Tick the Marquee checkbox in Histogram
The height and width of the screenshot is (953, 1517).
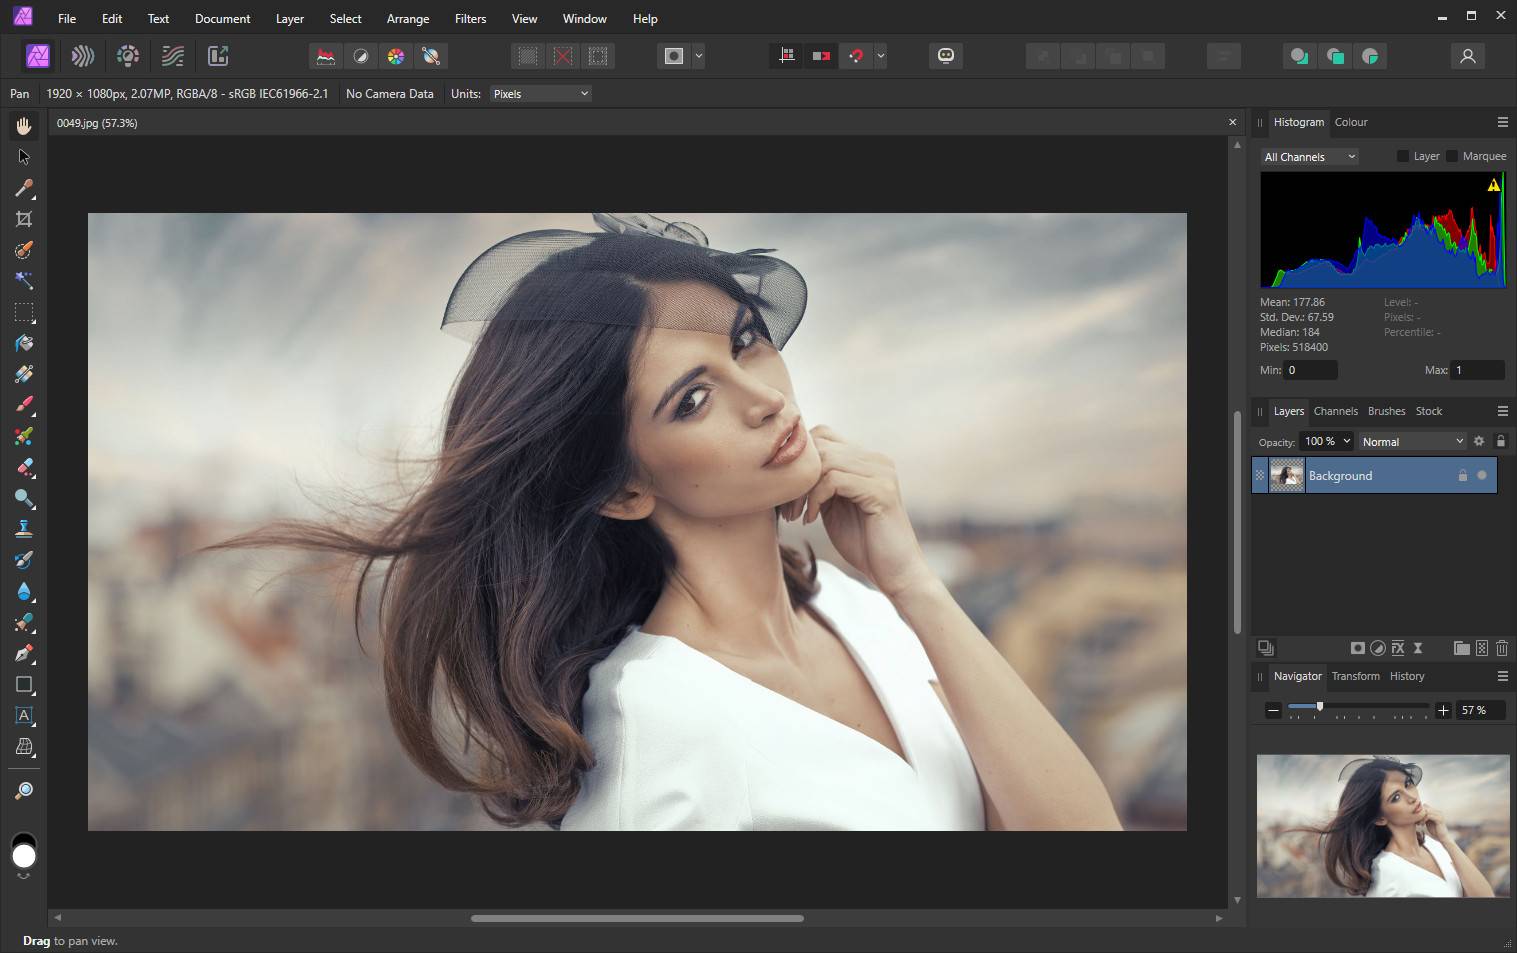1452,156
